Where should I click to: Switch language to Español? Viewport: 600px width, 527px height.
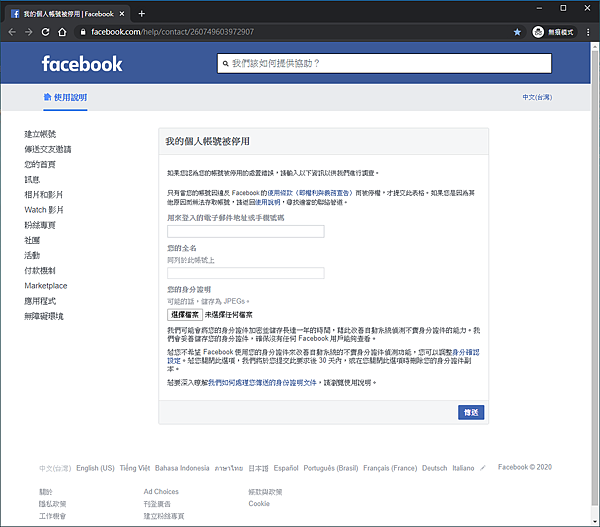[x=286, y=468]
